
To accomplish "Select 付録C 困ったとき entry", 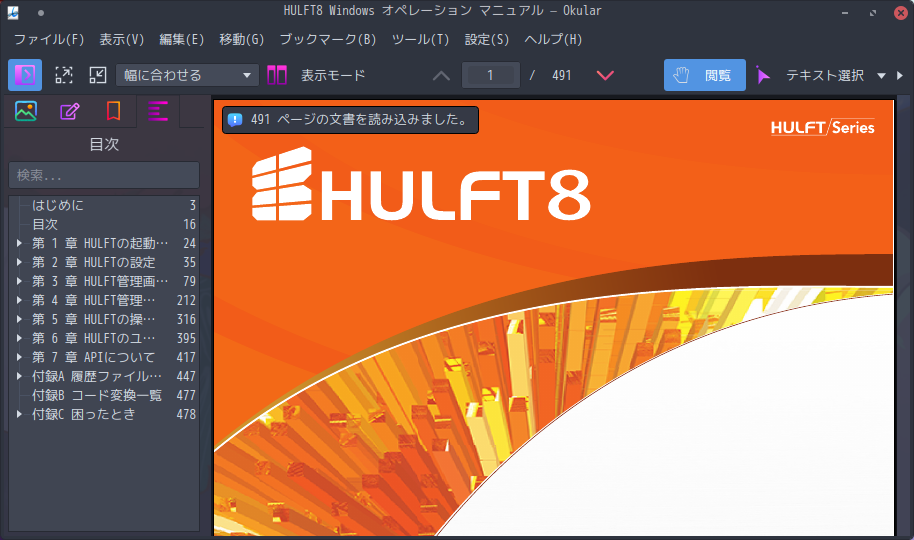I will (84, 414).
